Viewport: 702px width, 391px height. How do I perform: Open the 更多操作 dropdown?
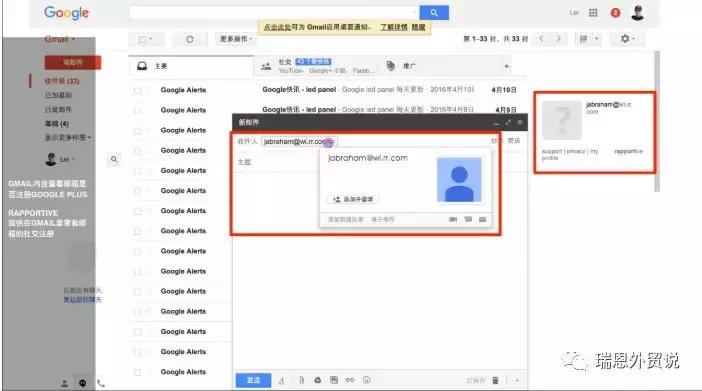click(235, 39)
